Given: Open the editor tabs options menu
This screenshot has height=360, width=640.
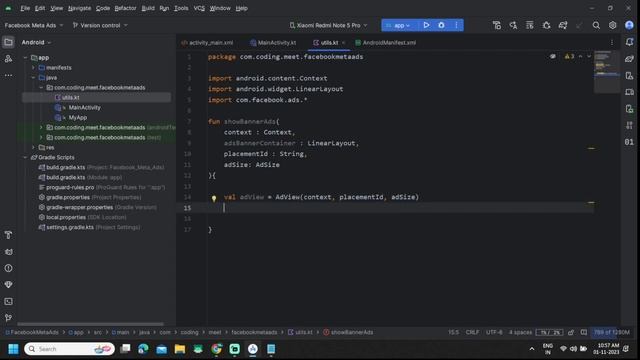Looking at the screenshot, I should [611, 42].
